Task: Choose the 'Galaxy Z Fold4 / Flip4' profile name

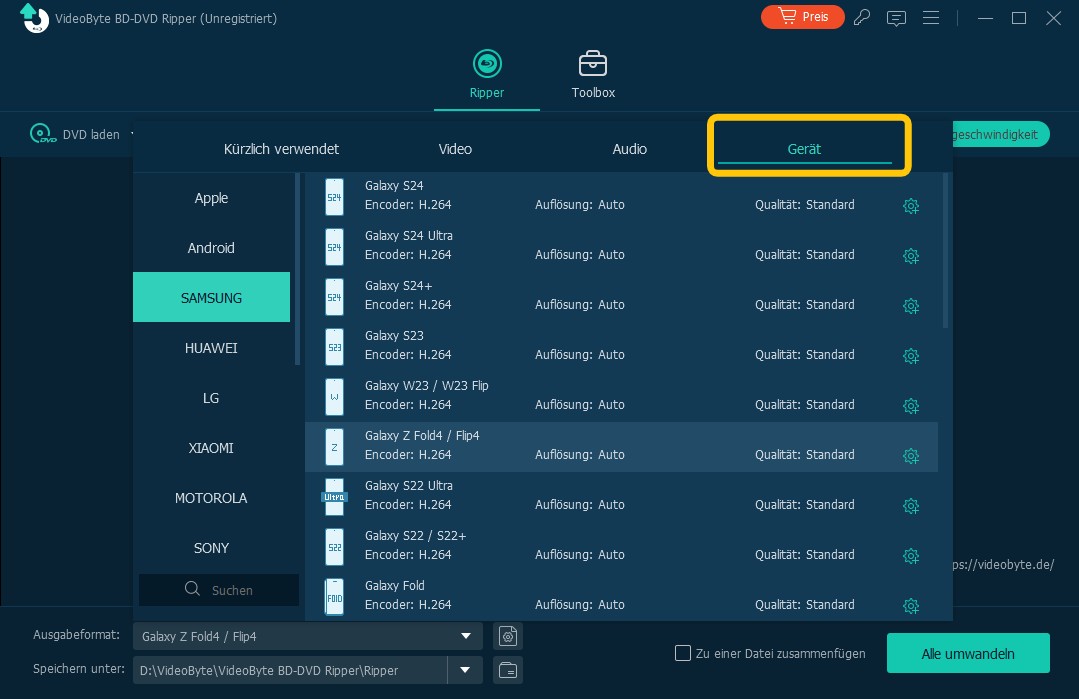Action: (x=422, y=435)
